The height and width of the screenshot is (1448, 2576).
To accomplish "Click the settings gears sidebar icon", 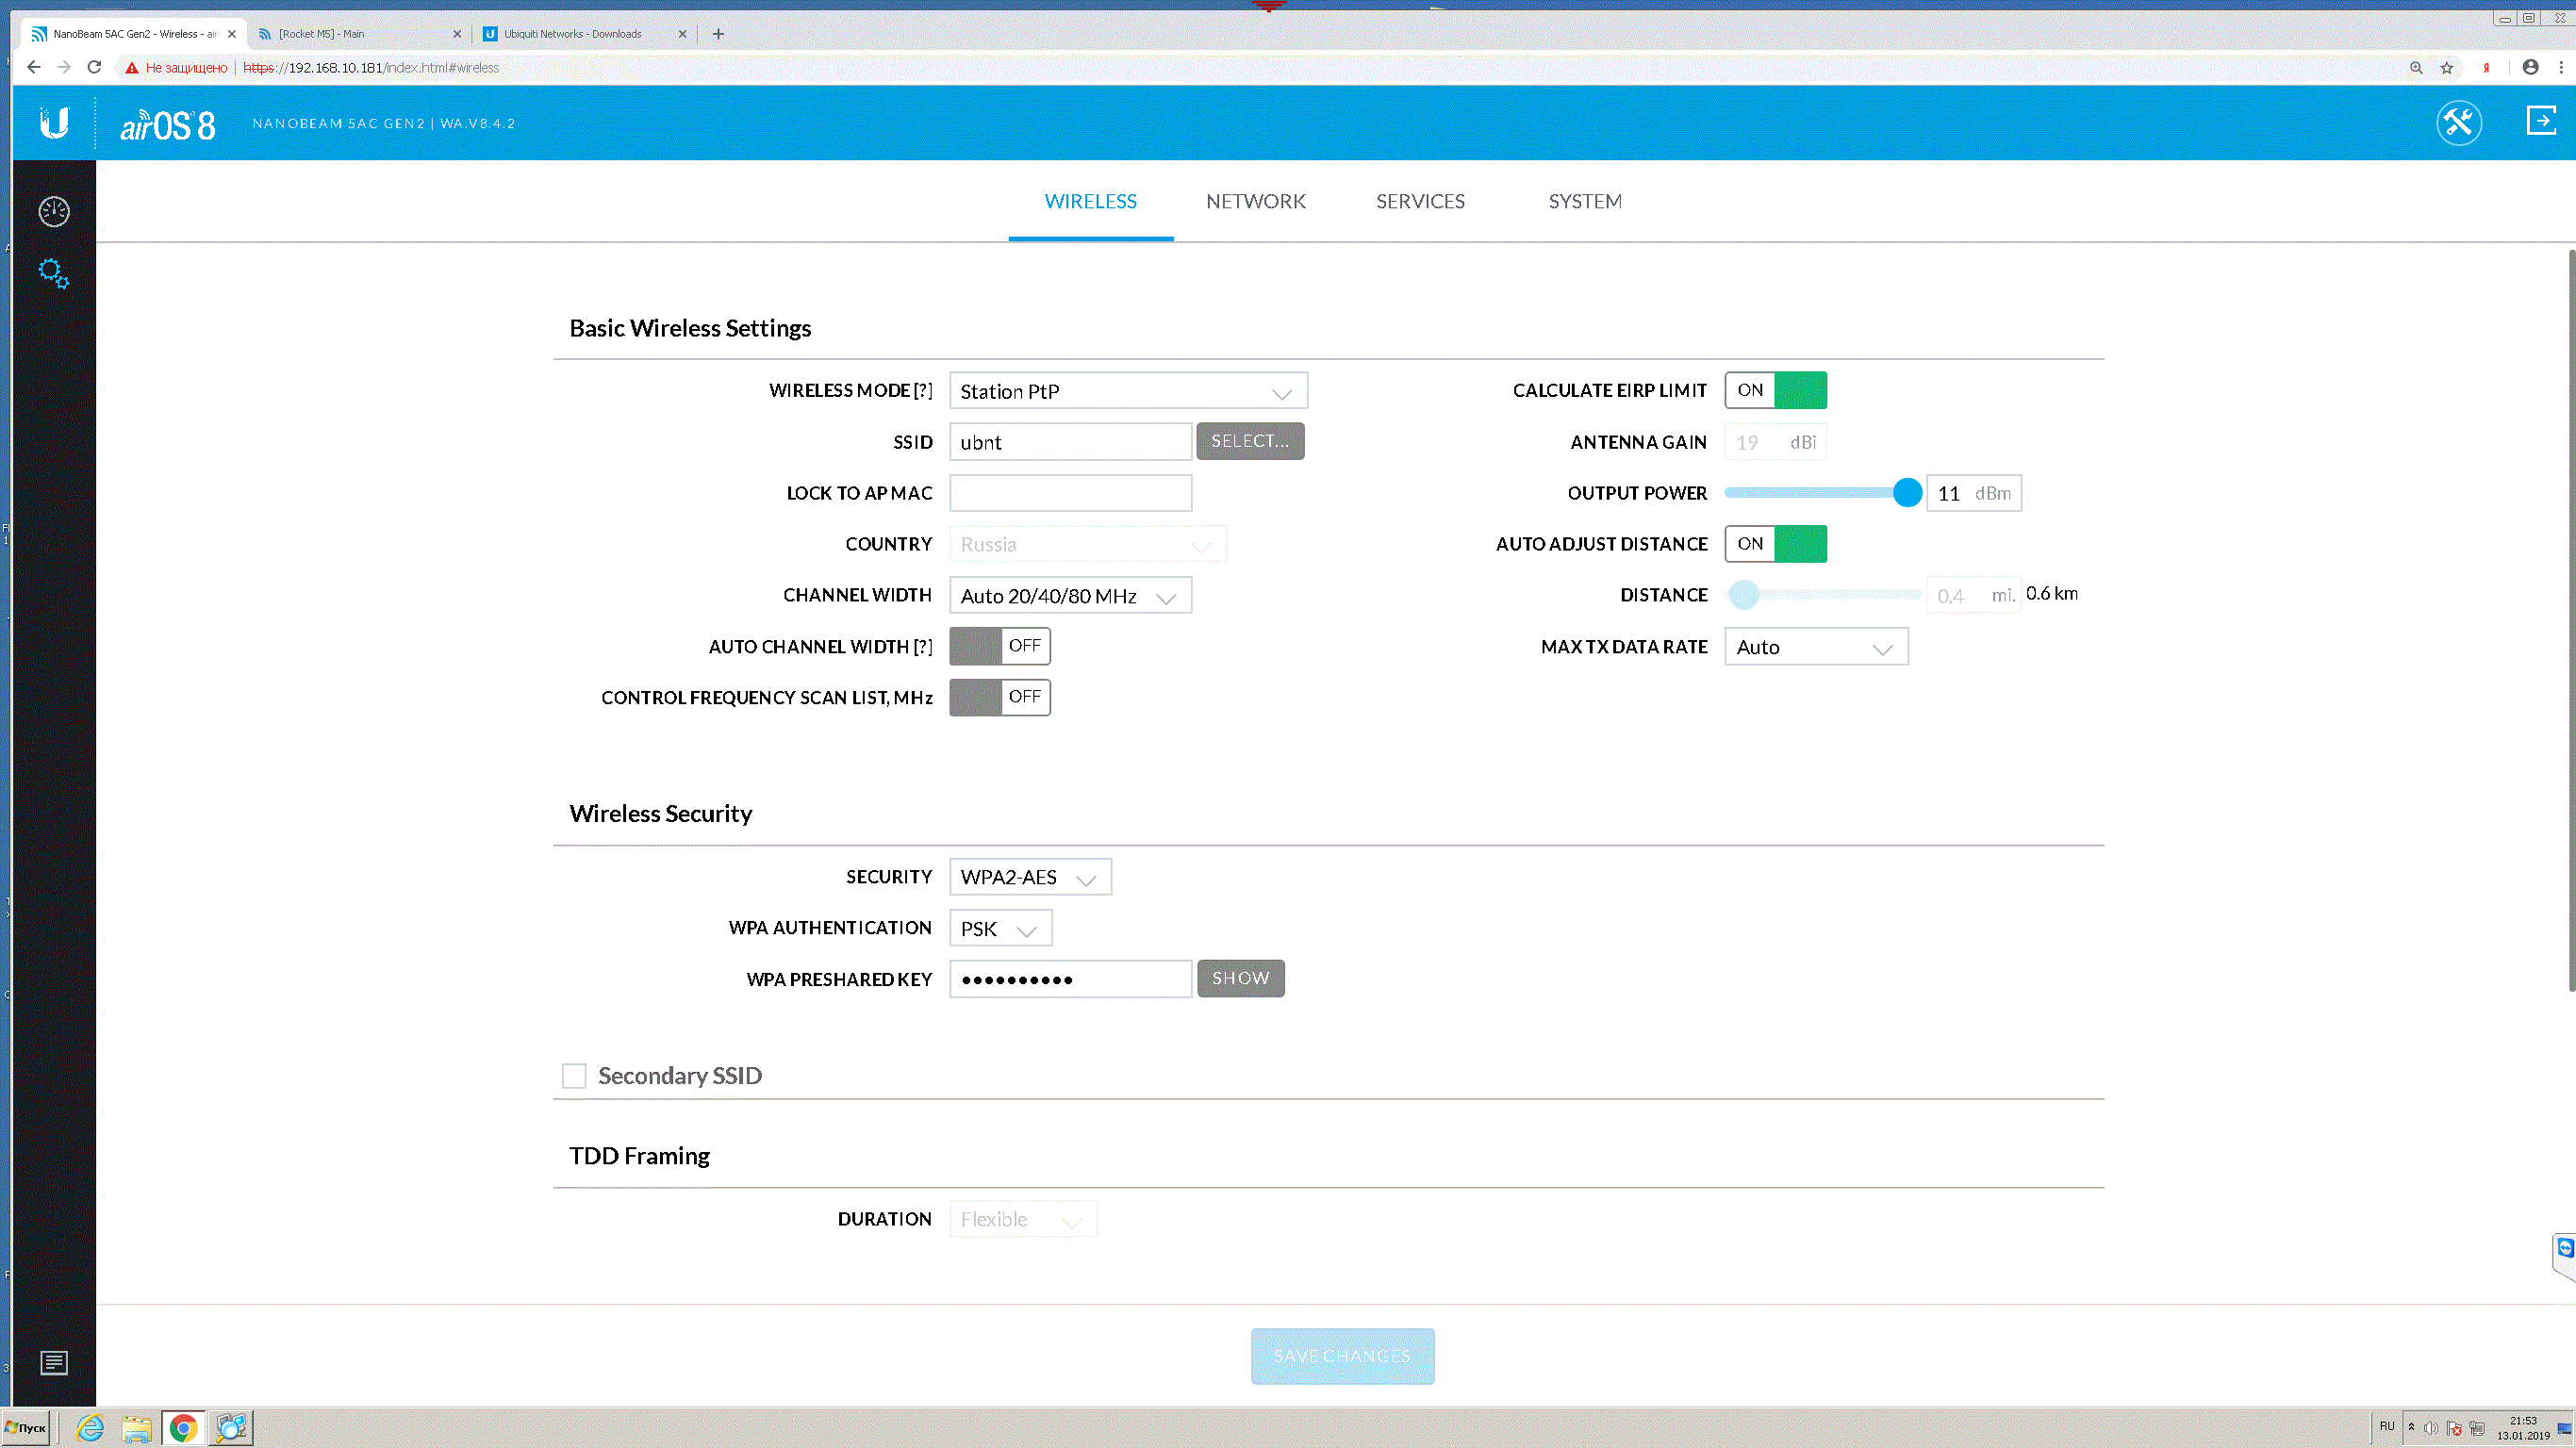I will [54, 273].
